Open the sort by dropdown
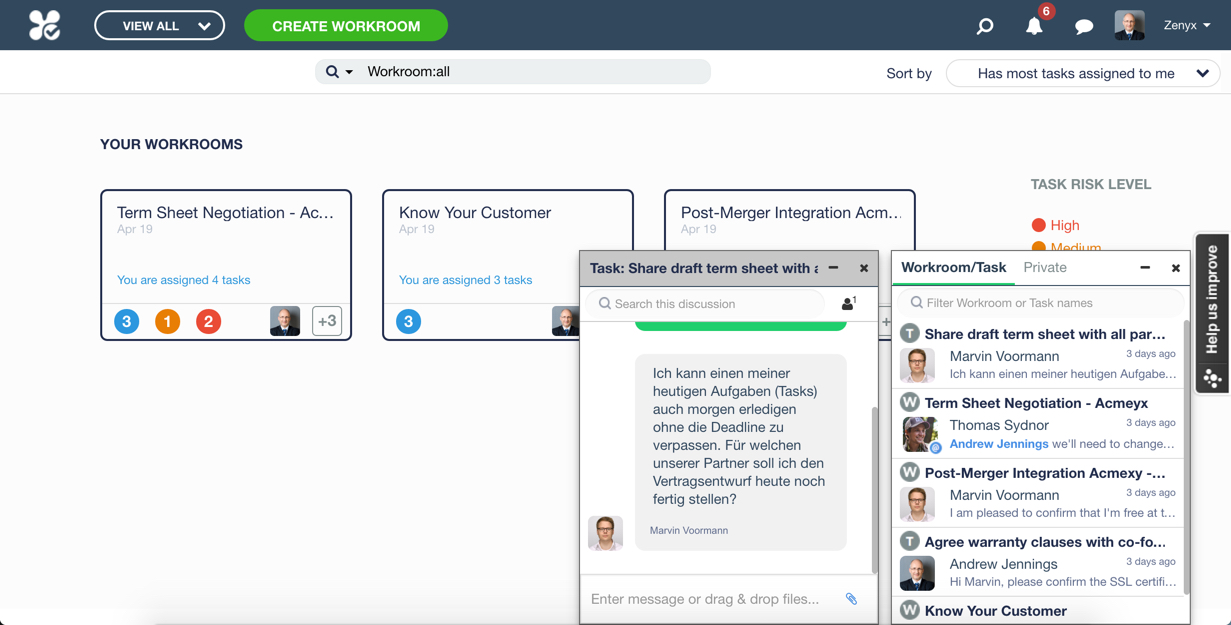Viewport: 1231px width, 625px height. click(1083, 73)
